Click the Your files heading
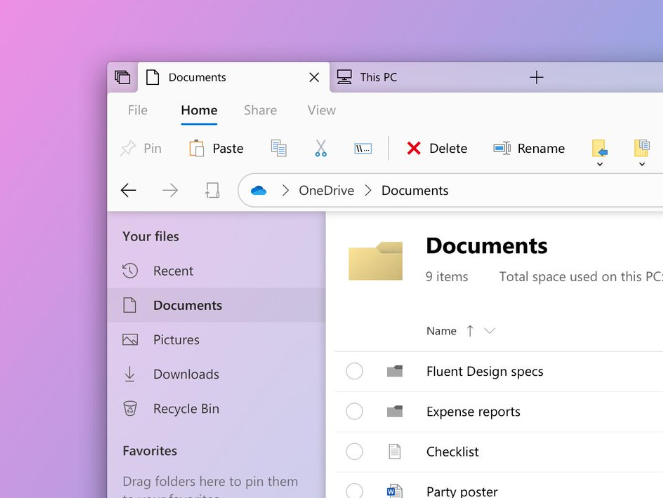 point(151,236)
